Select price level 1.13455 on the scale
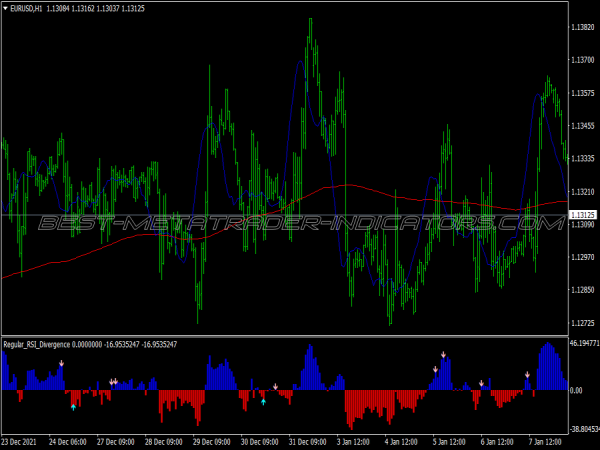Image resolution: width=600 pixels, height=450 pixels. click(583, 126)
